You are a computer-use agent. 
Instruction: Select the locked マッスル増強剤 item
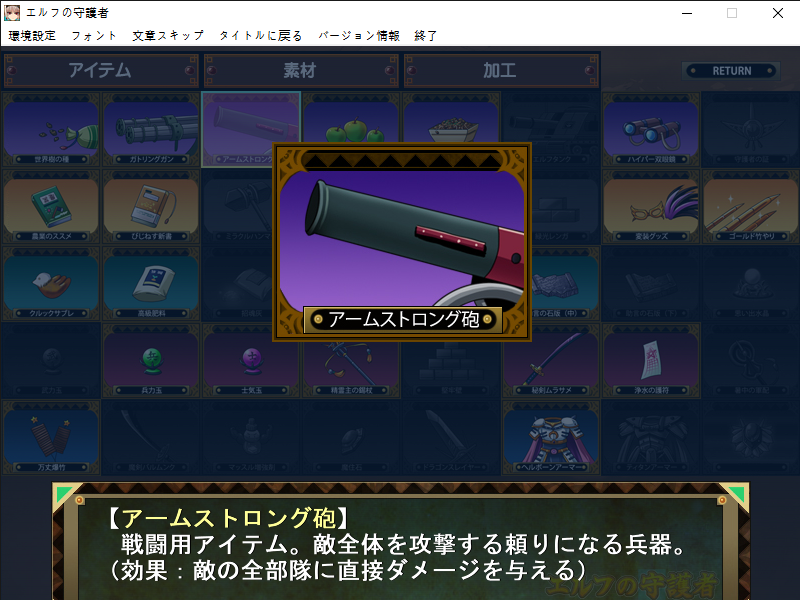pyautogui.click(x=251, y=438)
